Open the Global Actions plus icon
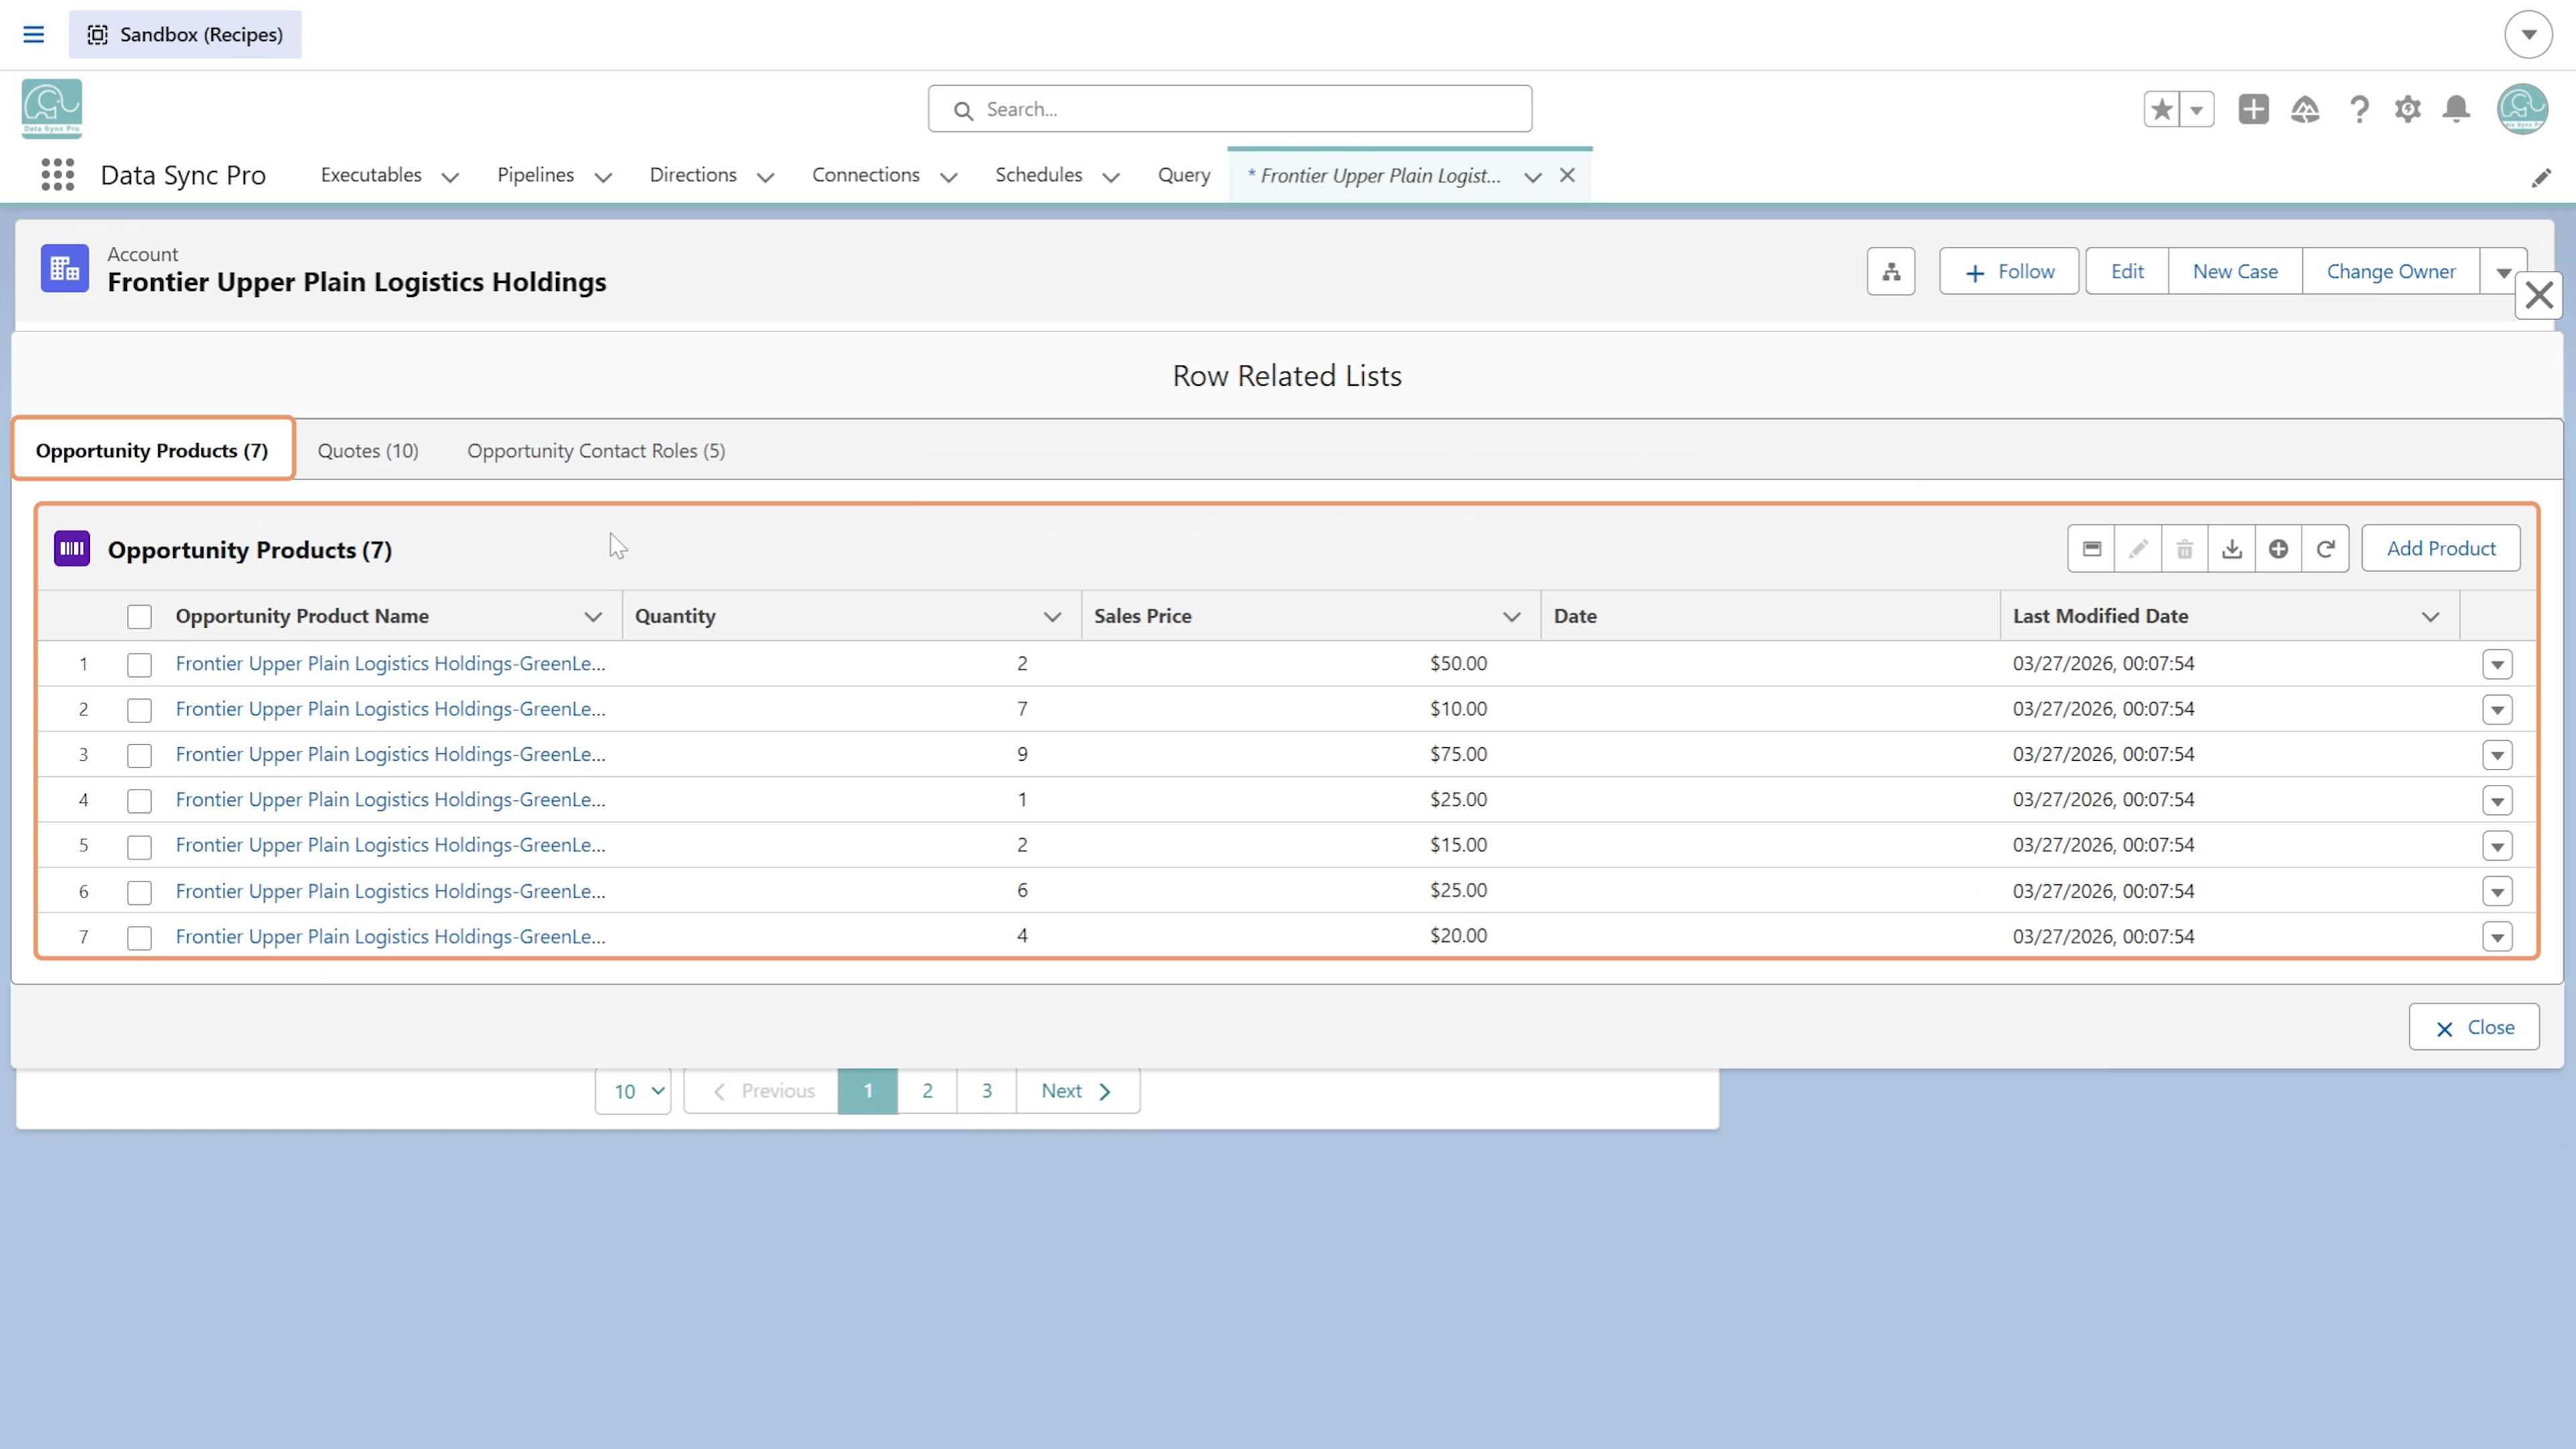Image resolution: width=2576 pixels, height=1449 pixels. point(2254,109)
